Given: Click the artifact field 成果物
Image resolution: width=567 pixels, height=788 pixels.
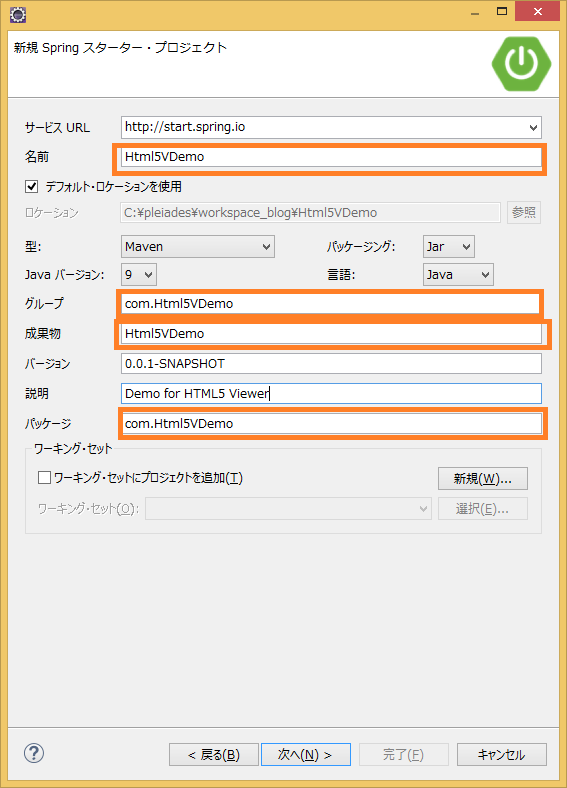Looking at the screenshot, I should click(331, 334).
